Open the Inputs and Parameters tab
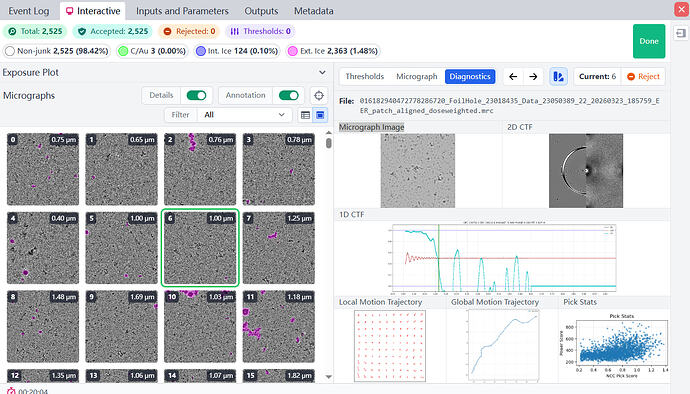 click(182, 11)
